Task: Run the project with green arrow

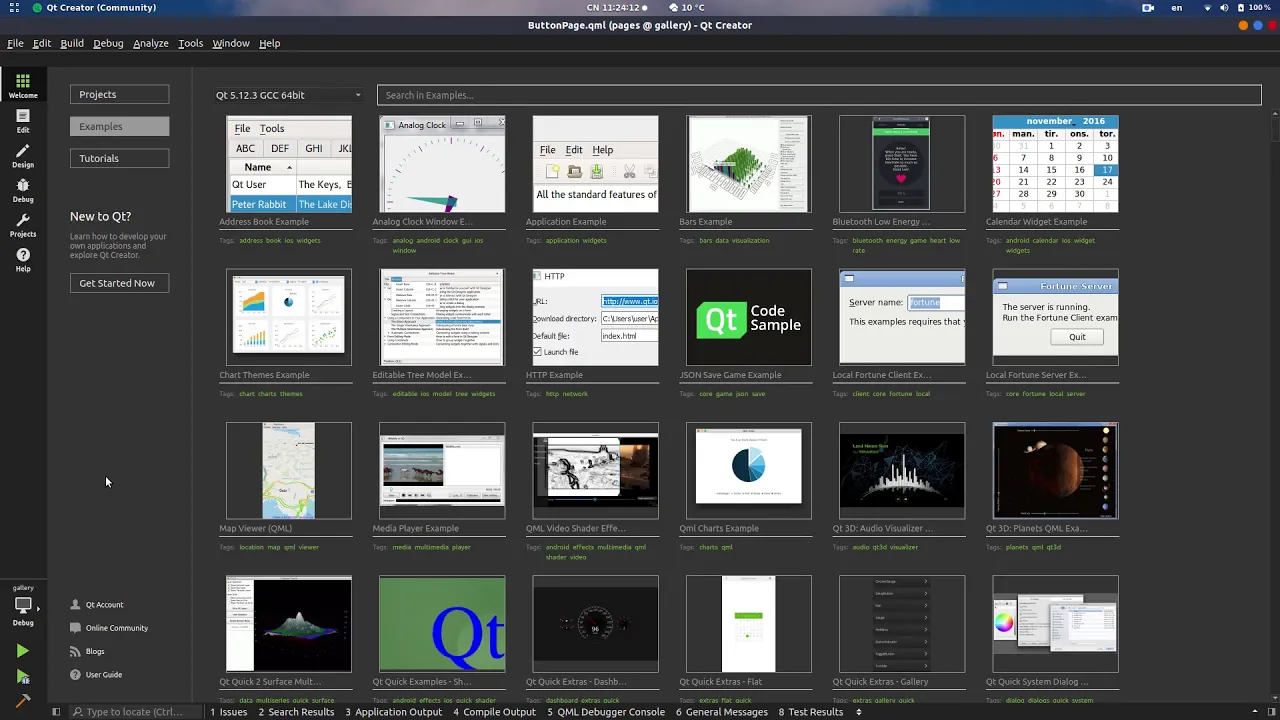Action: tap(22, 651)
